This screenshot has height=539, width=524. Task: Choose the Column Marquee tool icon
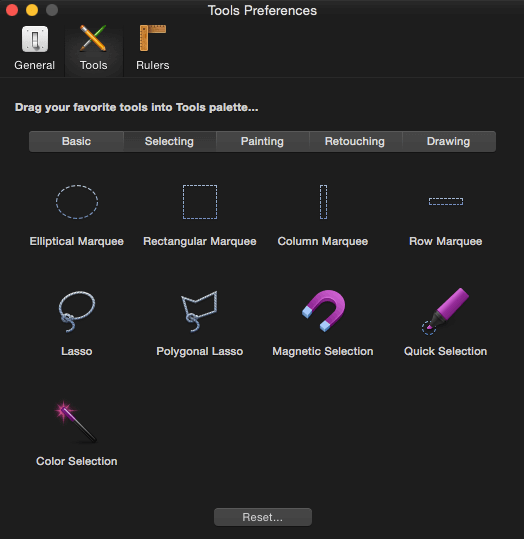(323, 202)
